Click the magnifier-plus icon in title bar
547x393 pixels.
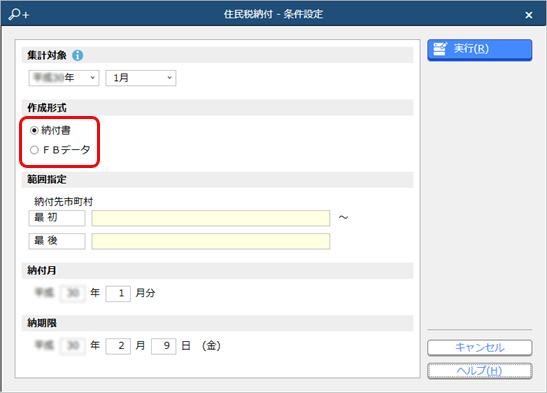[19, 14]
